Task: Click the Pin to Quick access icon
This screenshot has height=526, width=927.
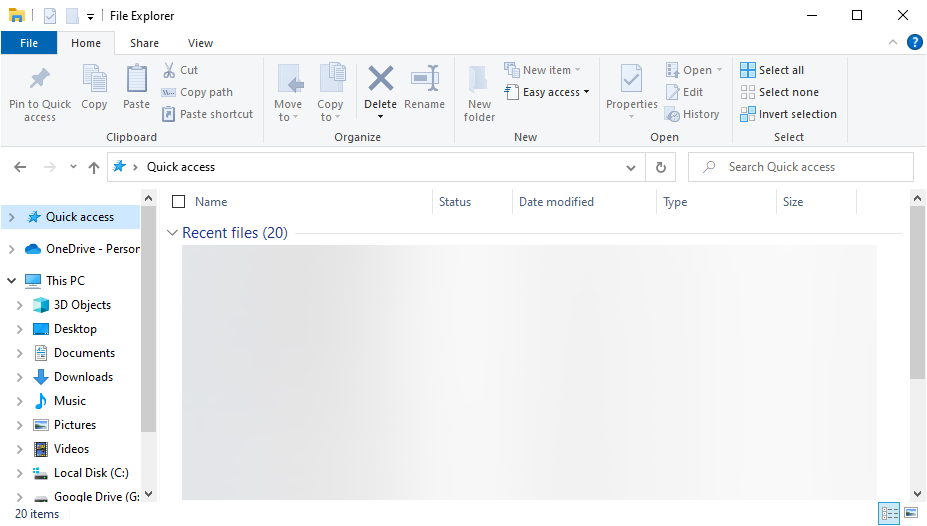Action: click(40, 79)
